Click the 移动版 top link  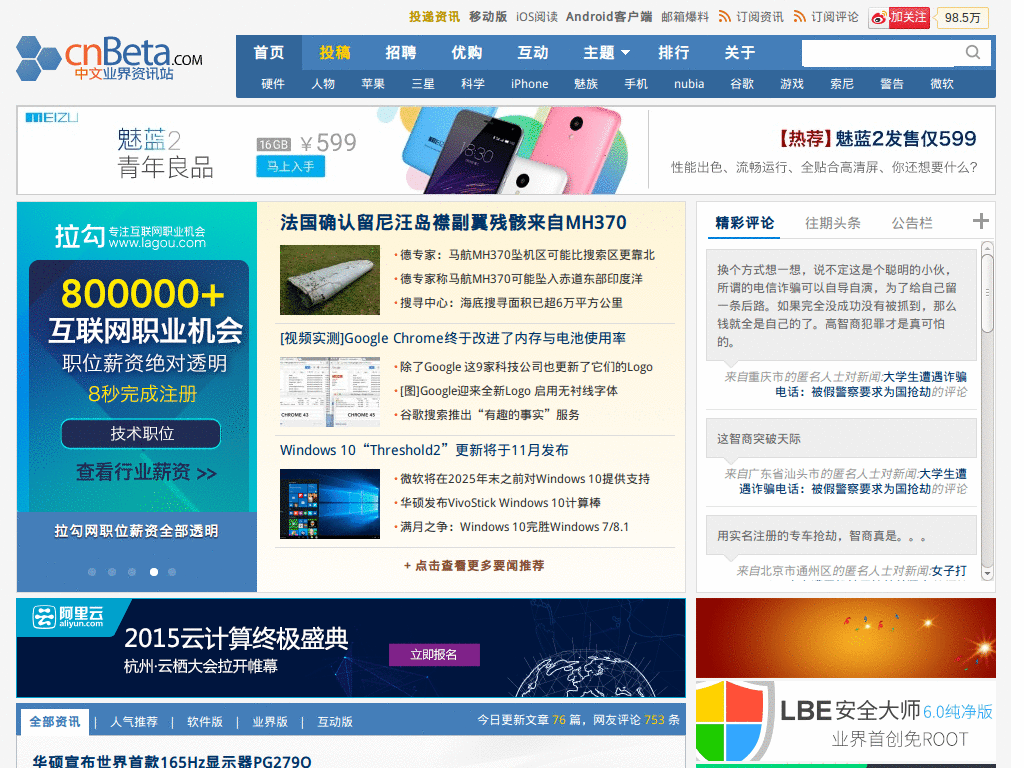click(488, 16)
